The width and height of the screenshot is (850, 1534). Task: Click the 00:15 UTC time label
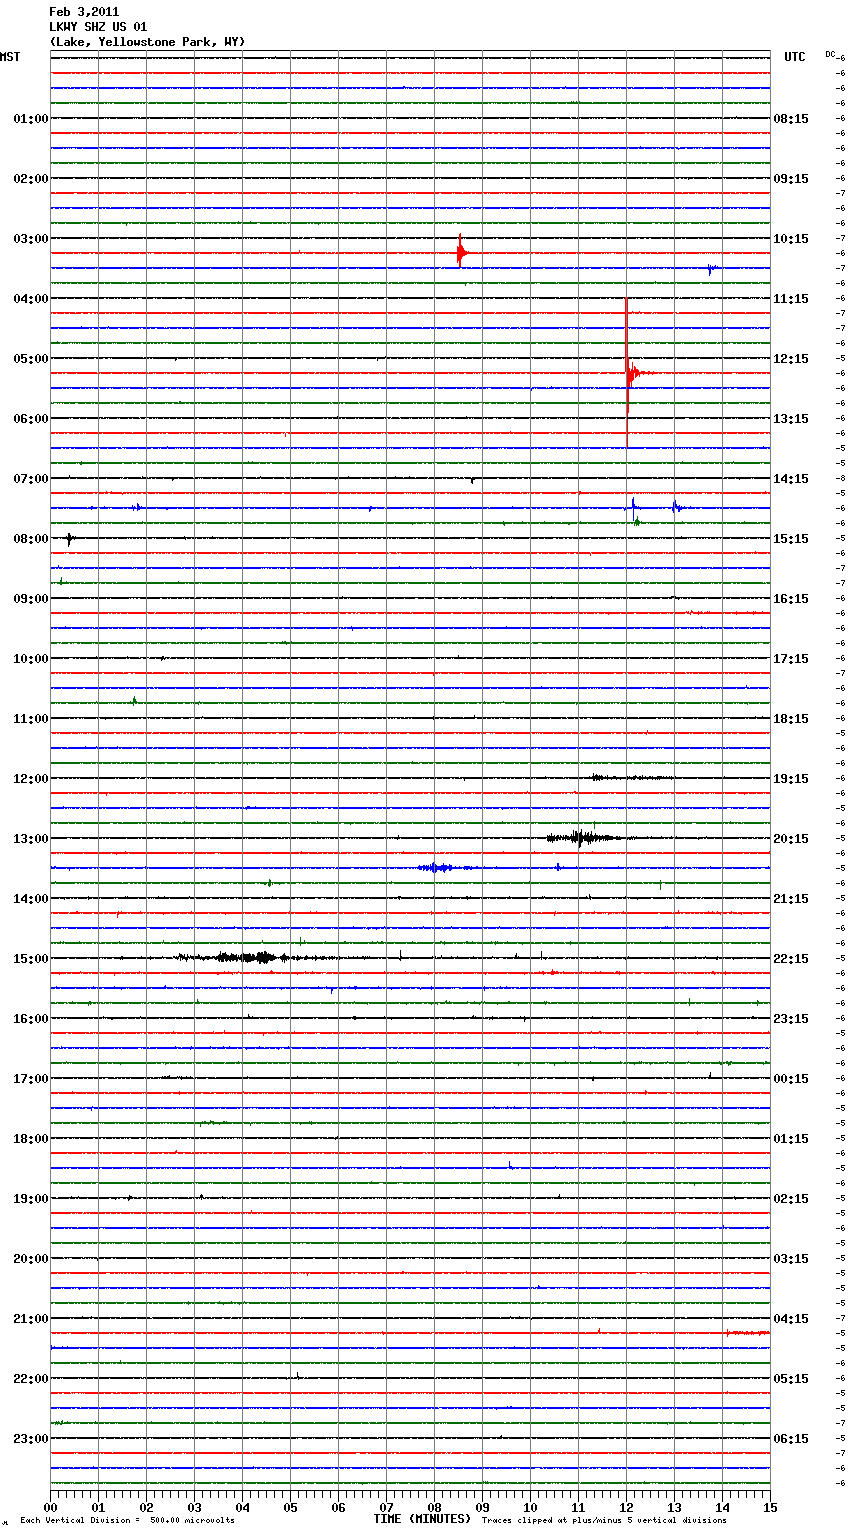point(791,1079)
